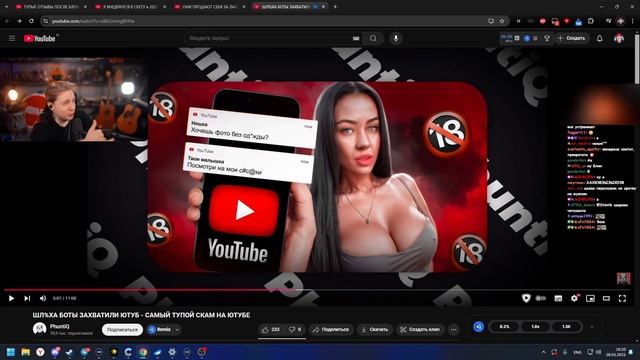
Task: Like the video with thumbs up
Action: [270, 329]
